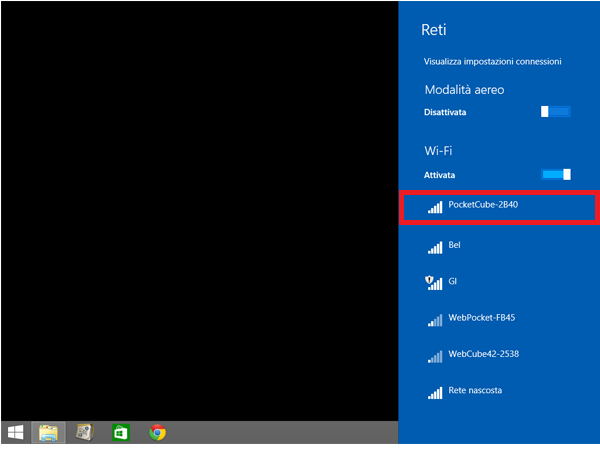Screen dimensions: 600x450
Task: Click the Rete nascosta signal icon
Action: 435,393
